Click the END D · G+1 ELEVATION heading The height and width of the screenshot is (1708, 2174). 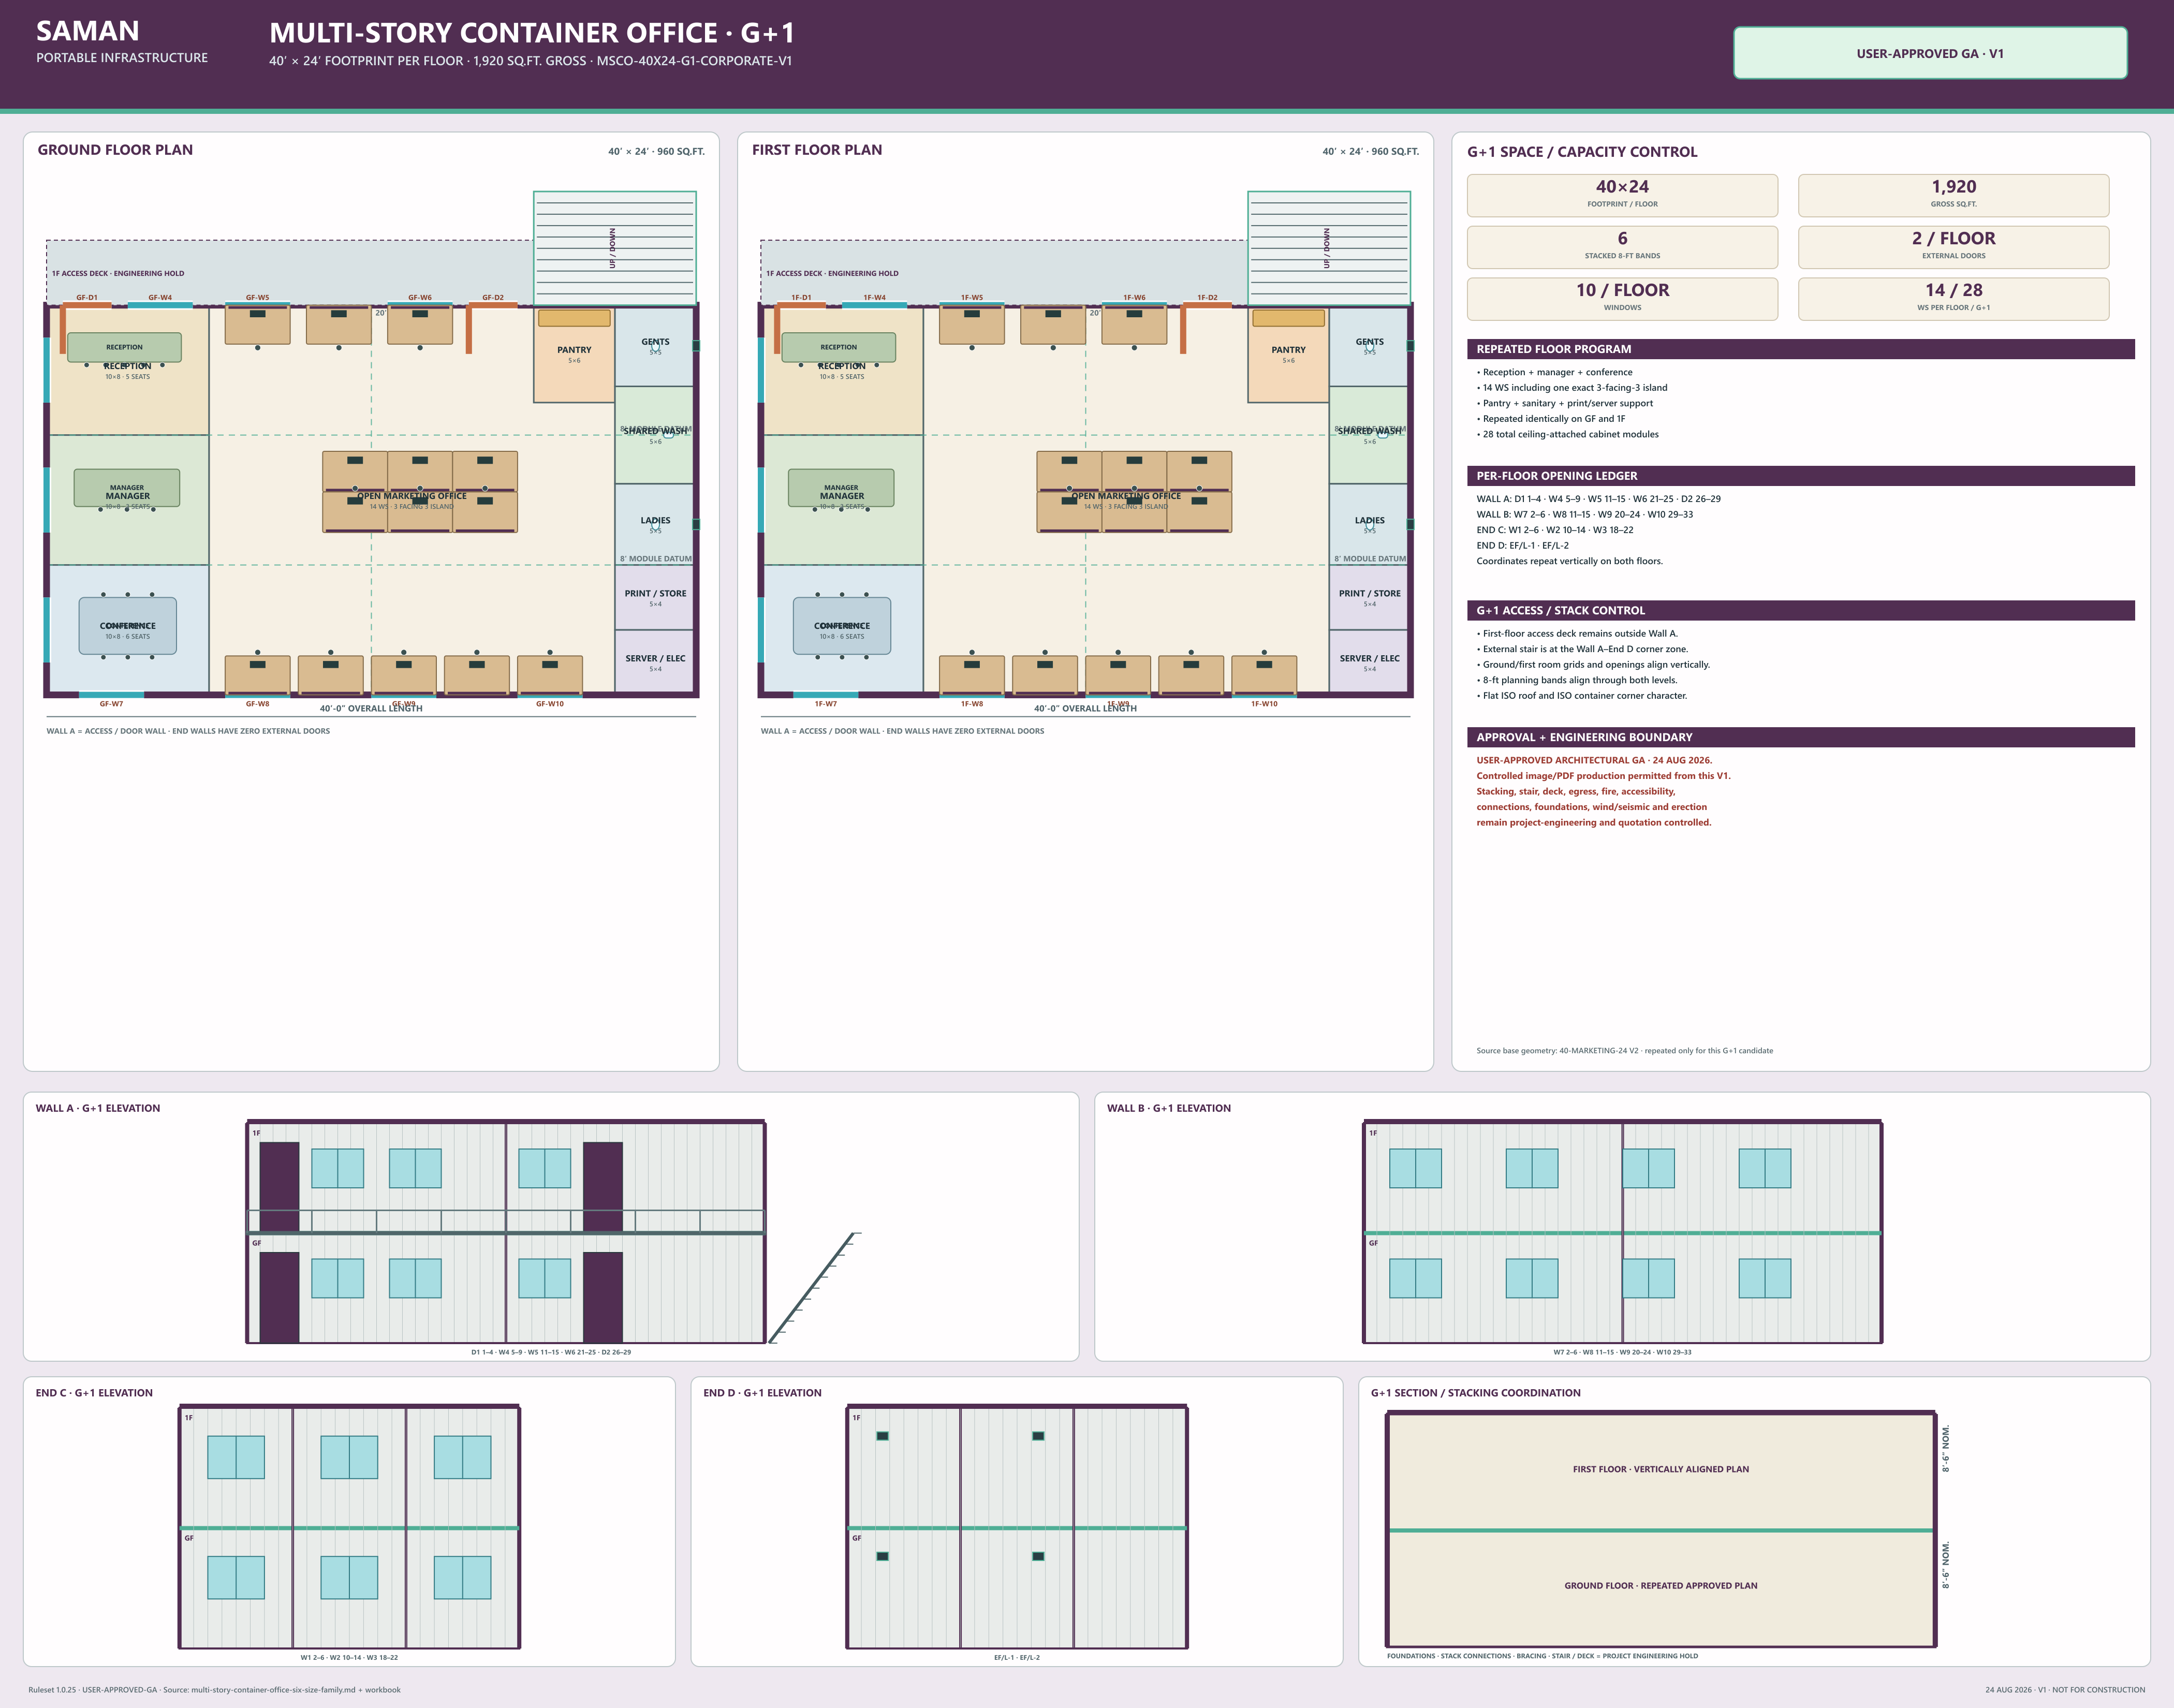(762, 1393)
